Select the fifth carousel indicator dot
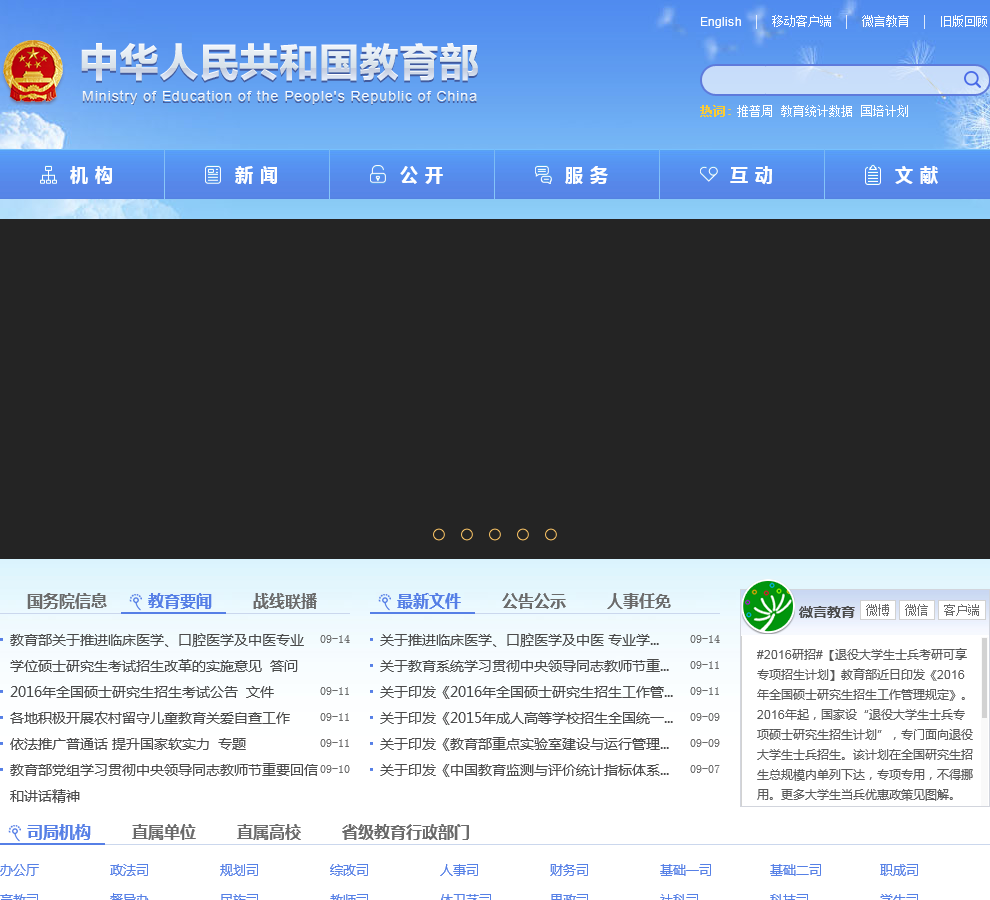Viewport: 990px width, 900px height. point(551,535)
